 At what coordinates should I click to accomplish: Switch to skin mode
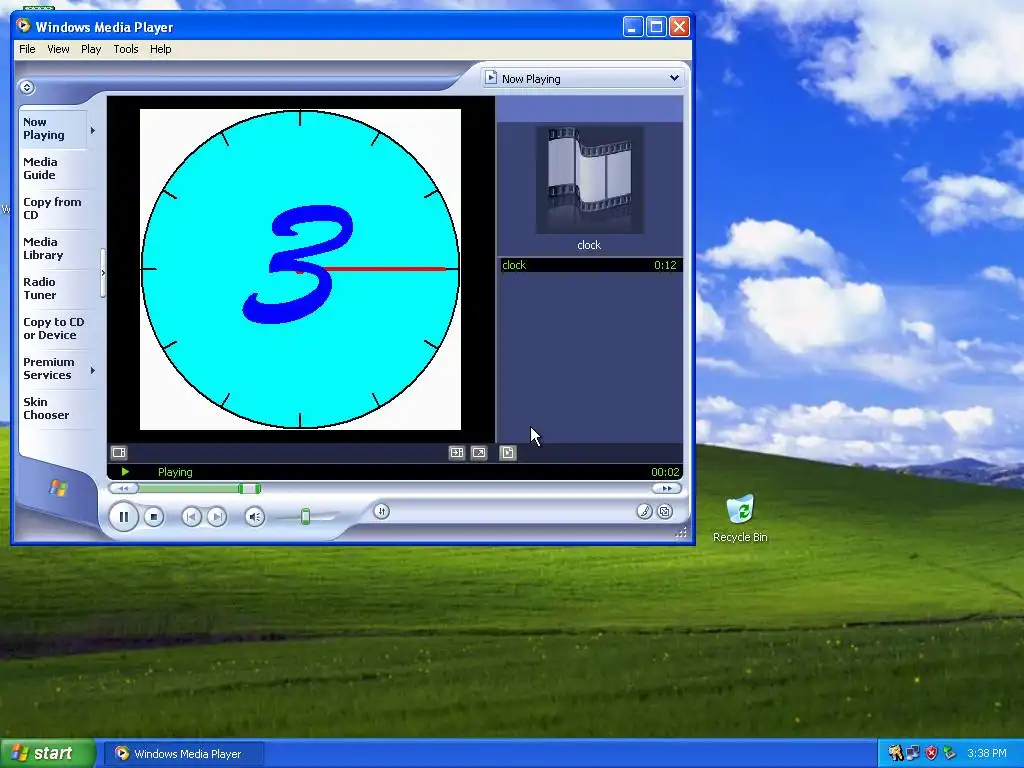pyautogui.click(x=665, y=511)
